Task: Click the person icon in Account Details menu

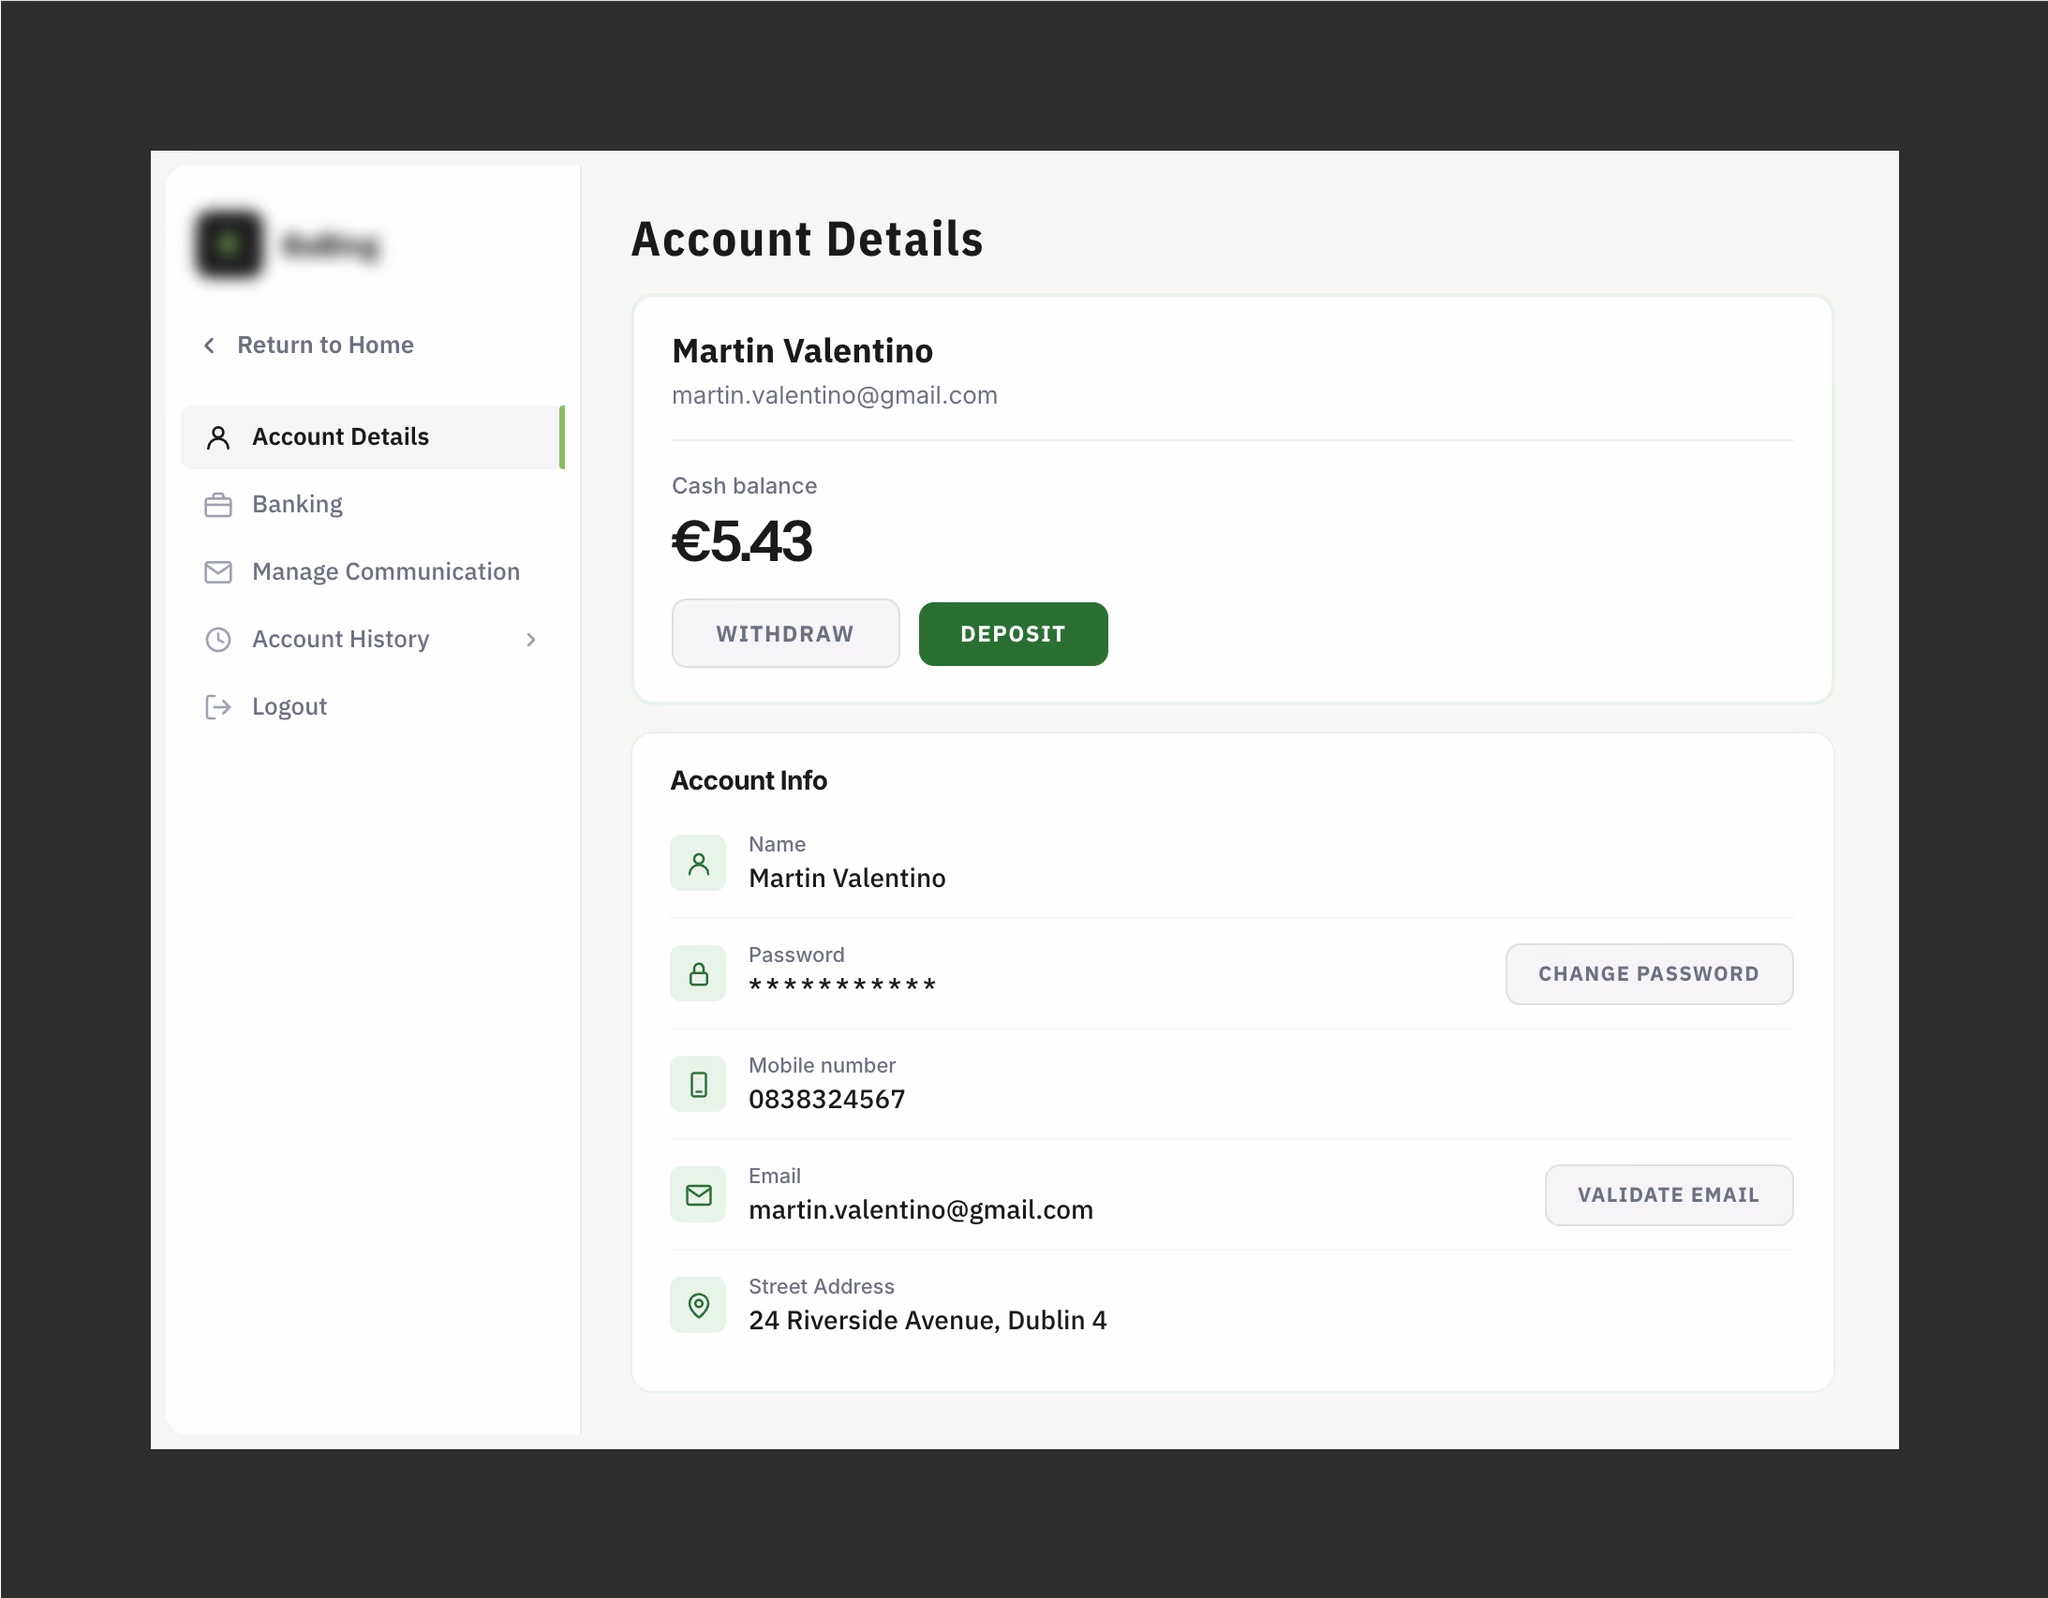Action: (x=218, y=437)
